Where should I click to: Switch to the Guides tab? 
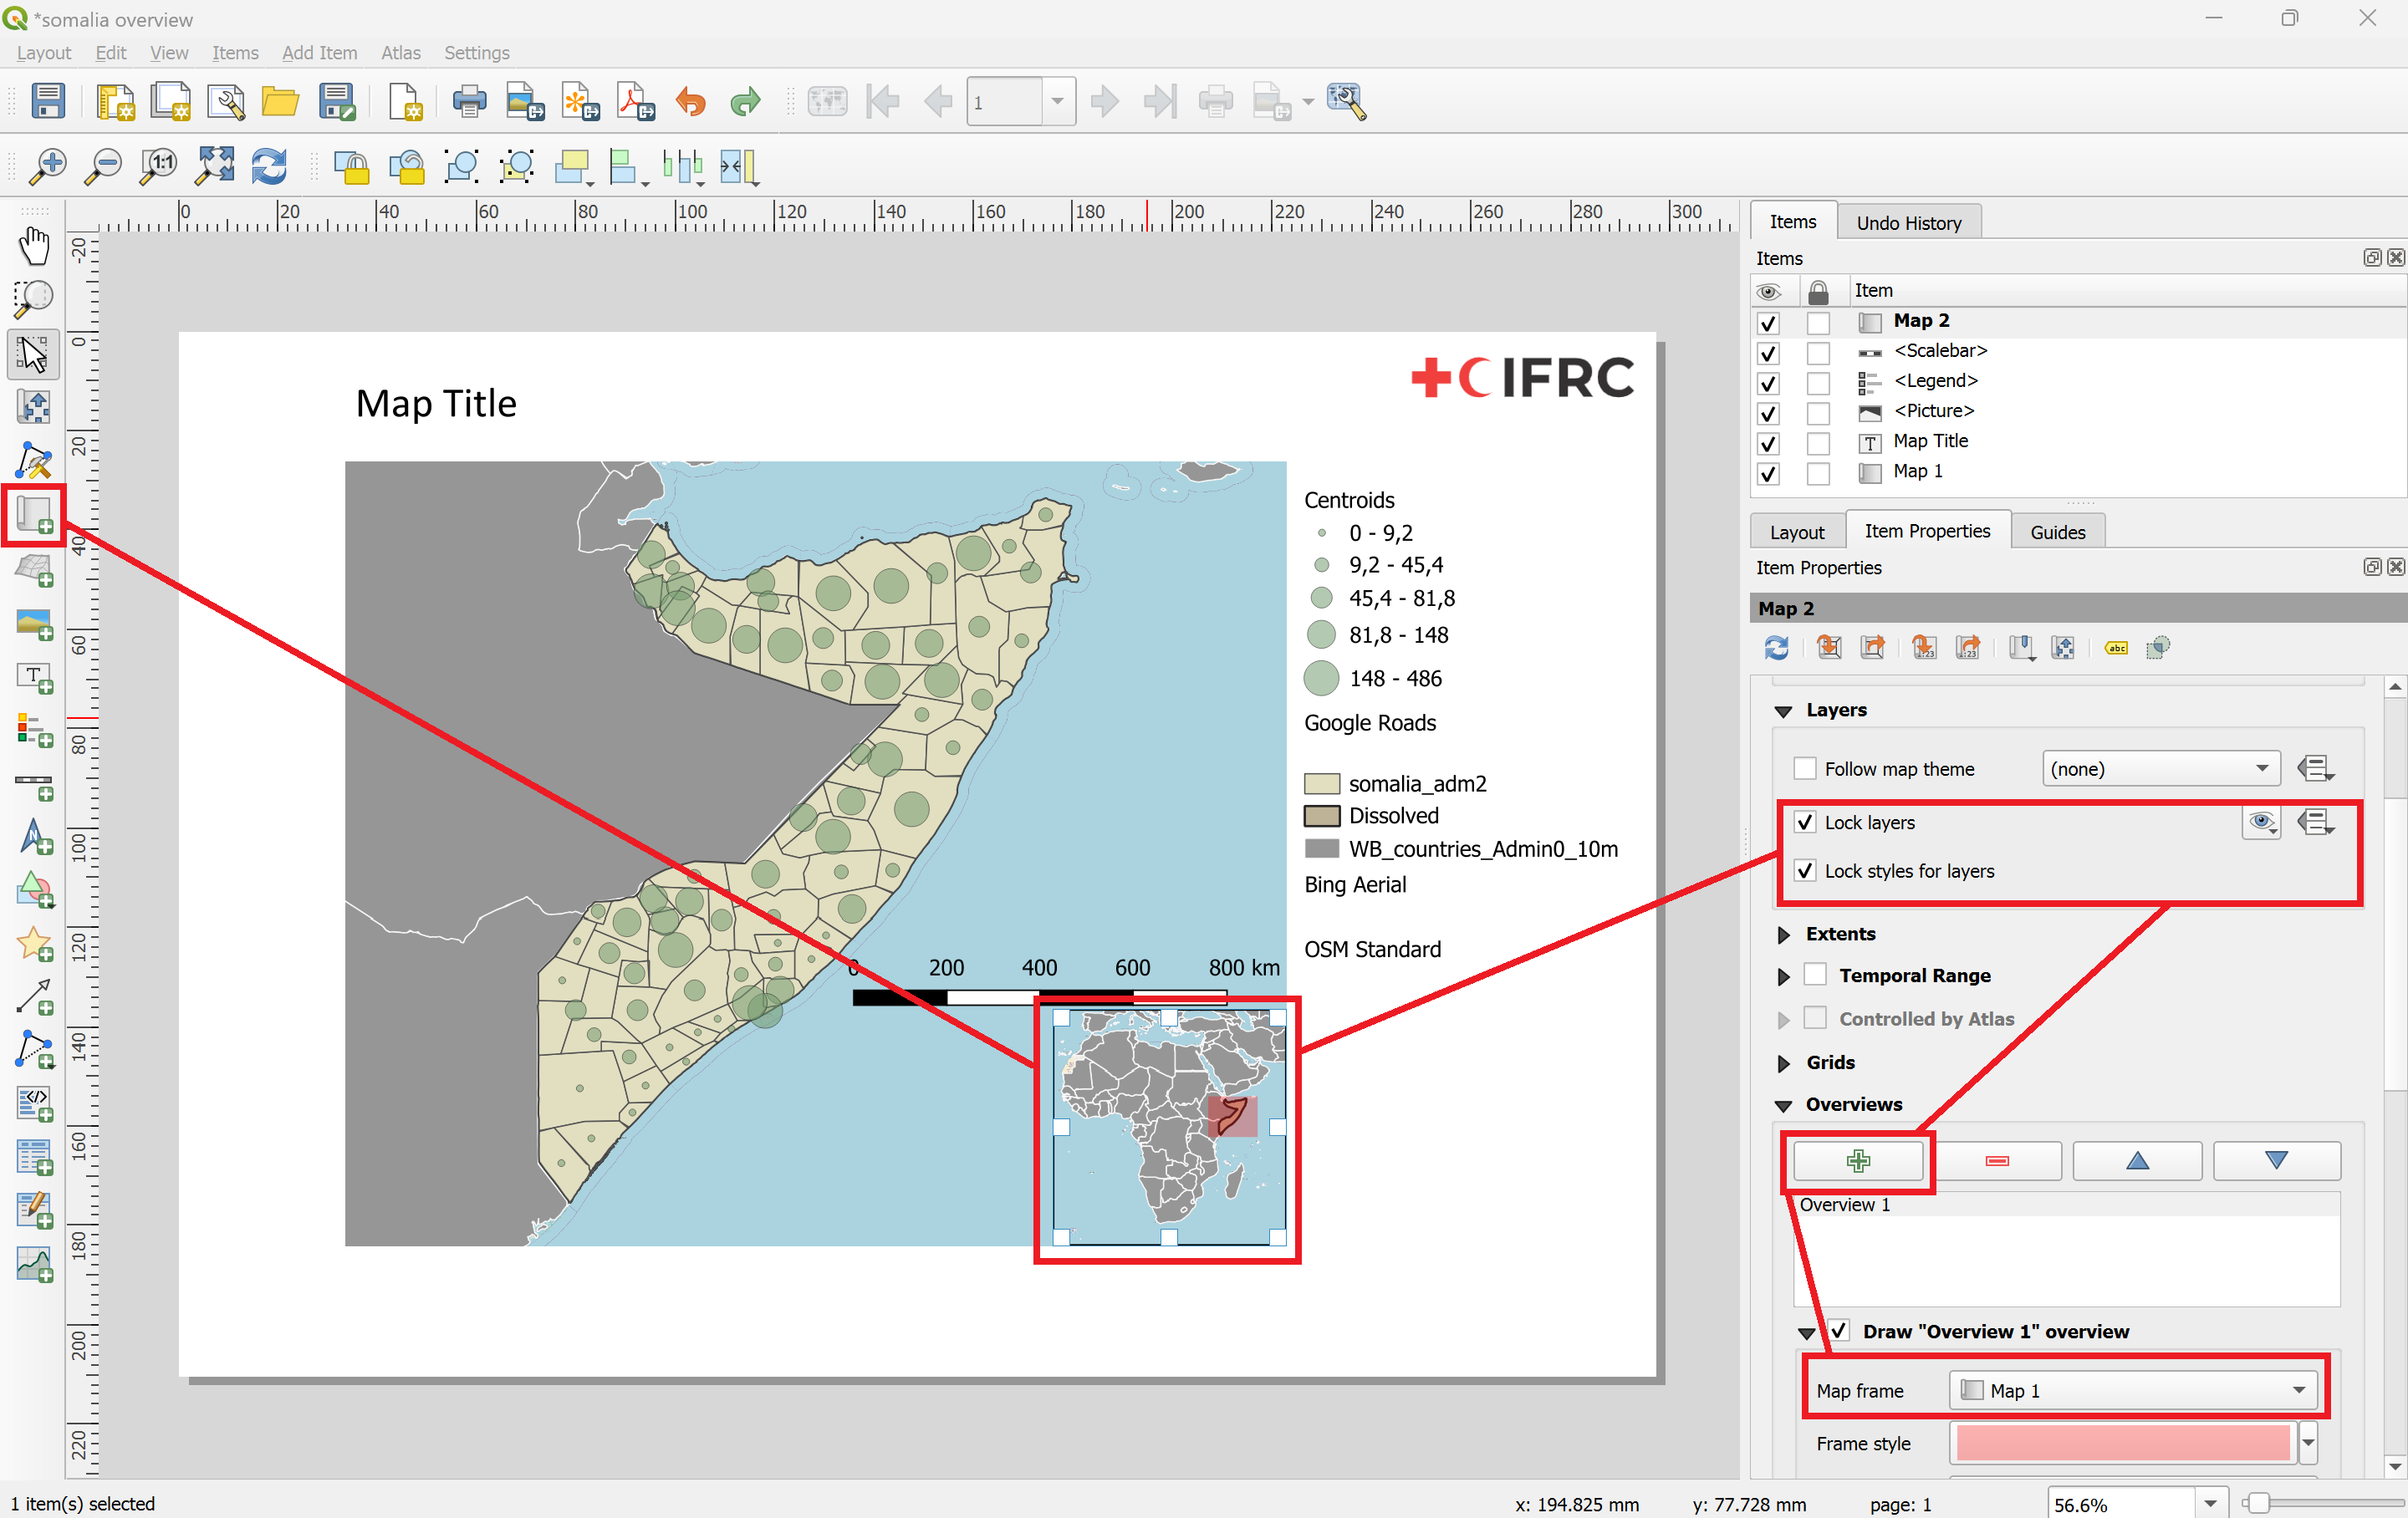point(2057,532)
